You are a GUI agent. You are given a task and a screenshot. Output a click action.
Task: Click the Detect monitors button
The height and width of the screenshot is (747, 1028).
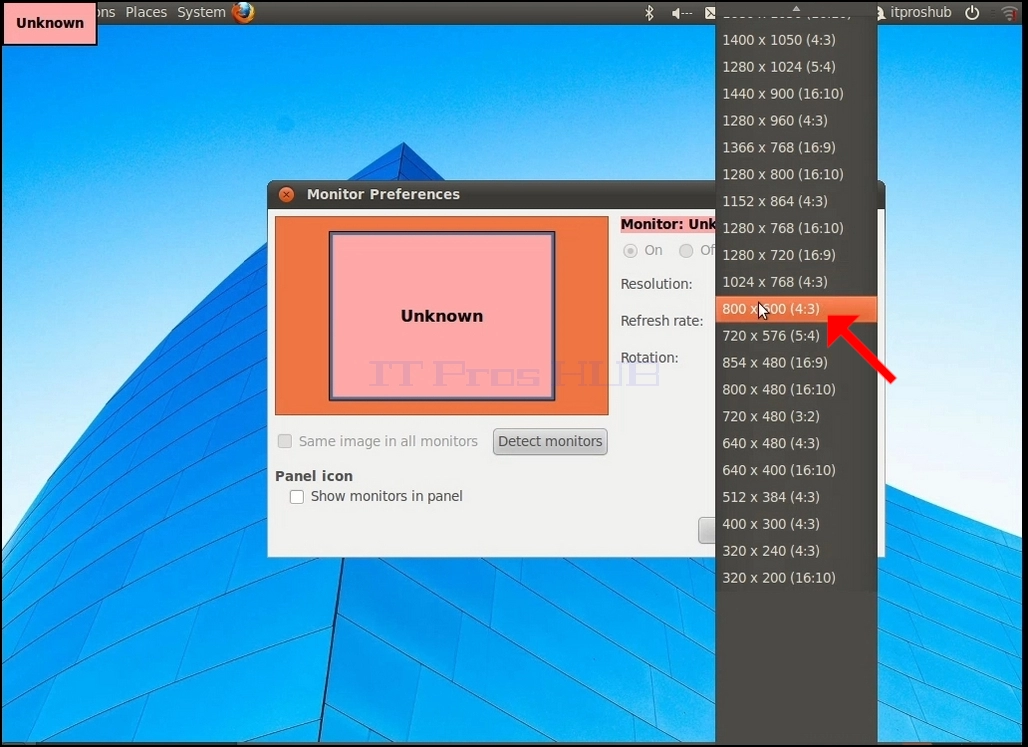tap(550, 441)
